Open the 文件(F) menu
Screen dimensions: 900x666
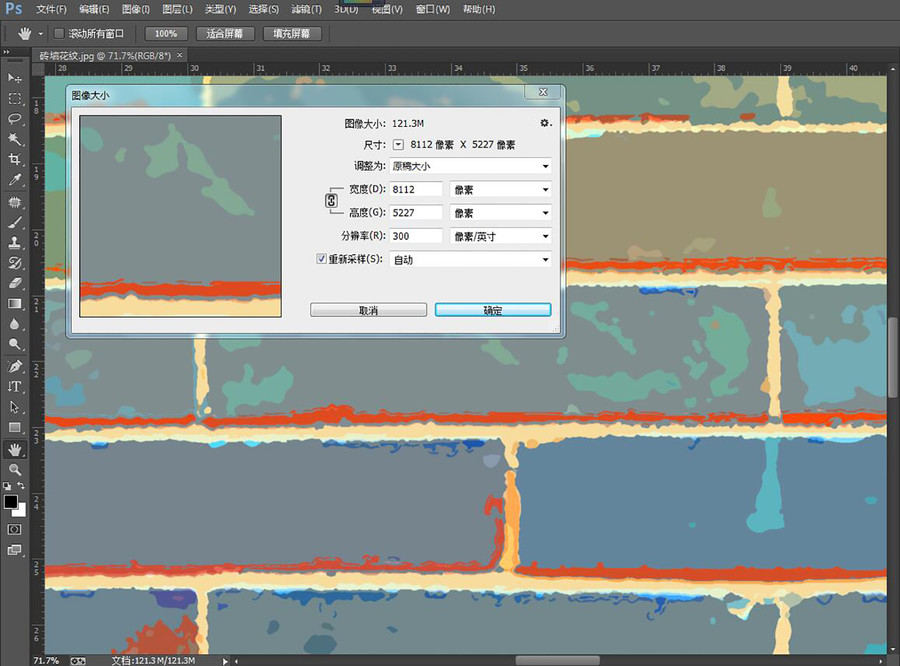[x=51, y=9]
